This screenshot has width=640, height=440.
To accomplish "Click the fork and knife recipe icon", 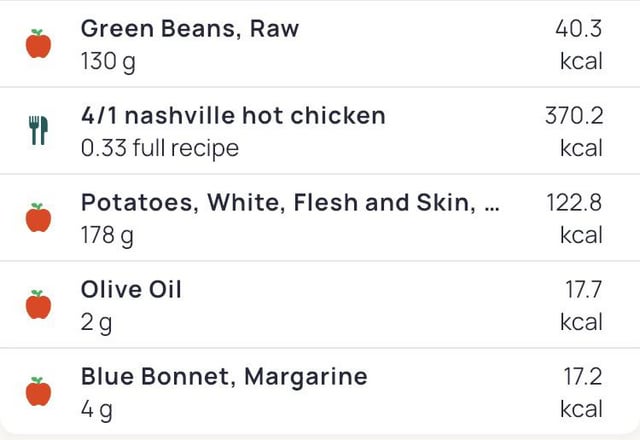I will tap(38, 131).
